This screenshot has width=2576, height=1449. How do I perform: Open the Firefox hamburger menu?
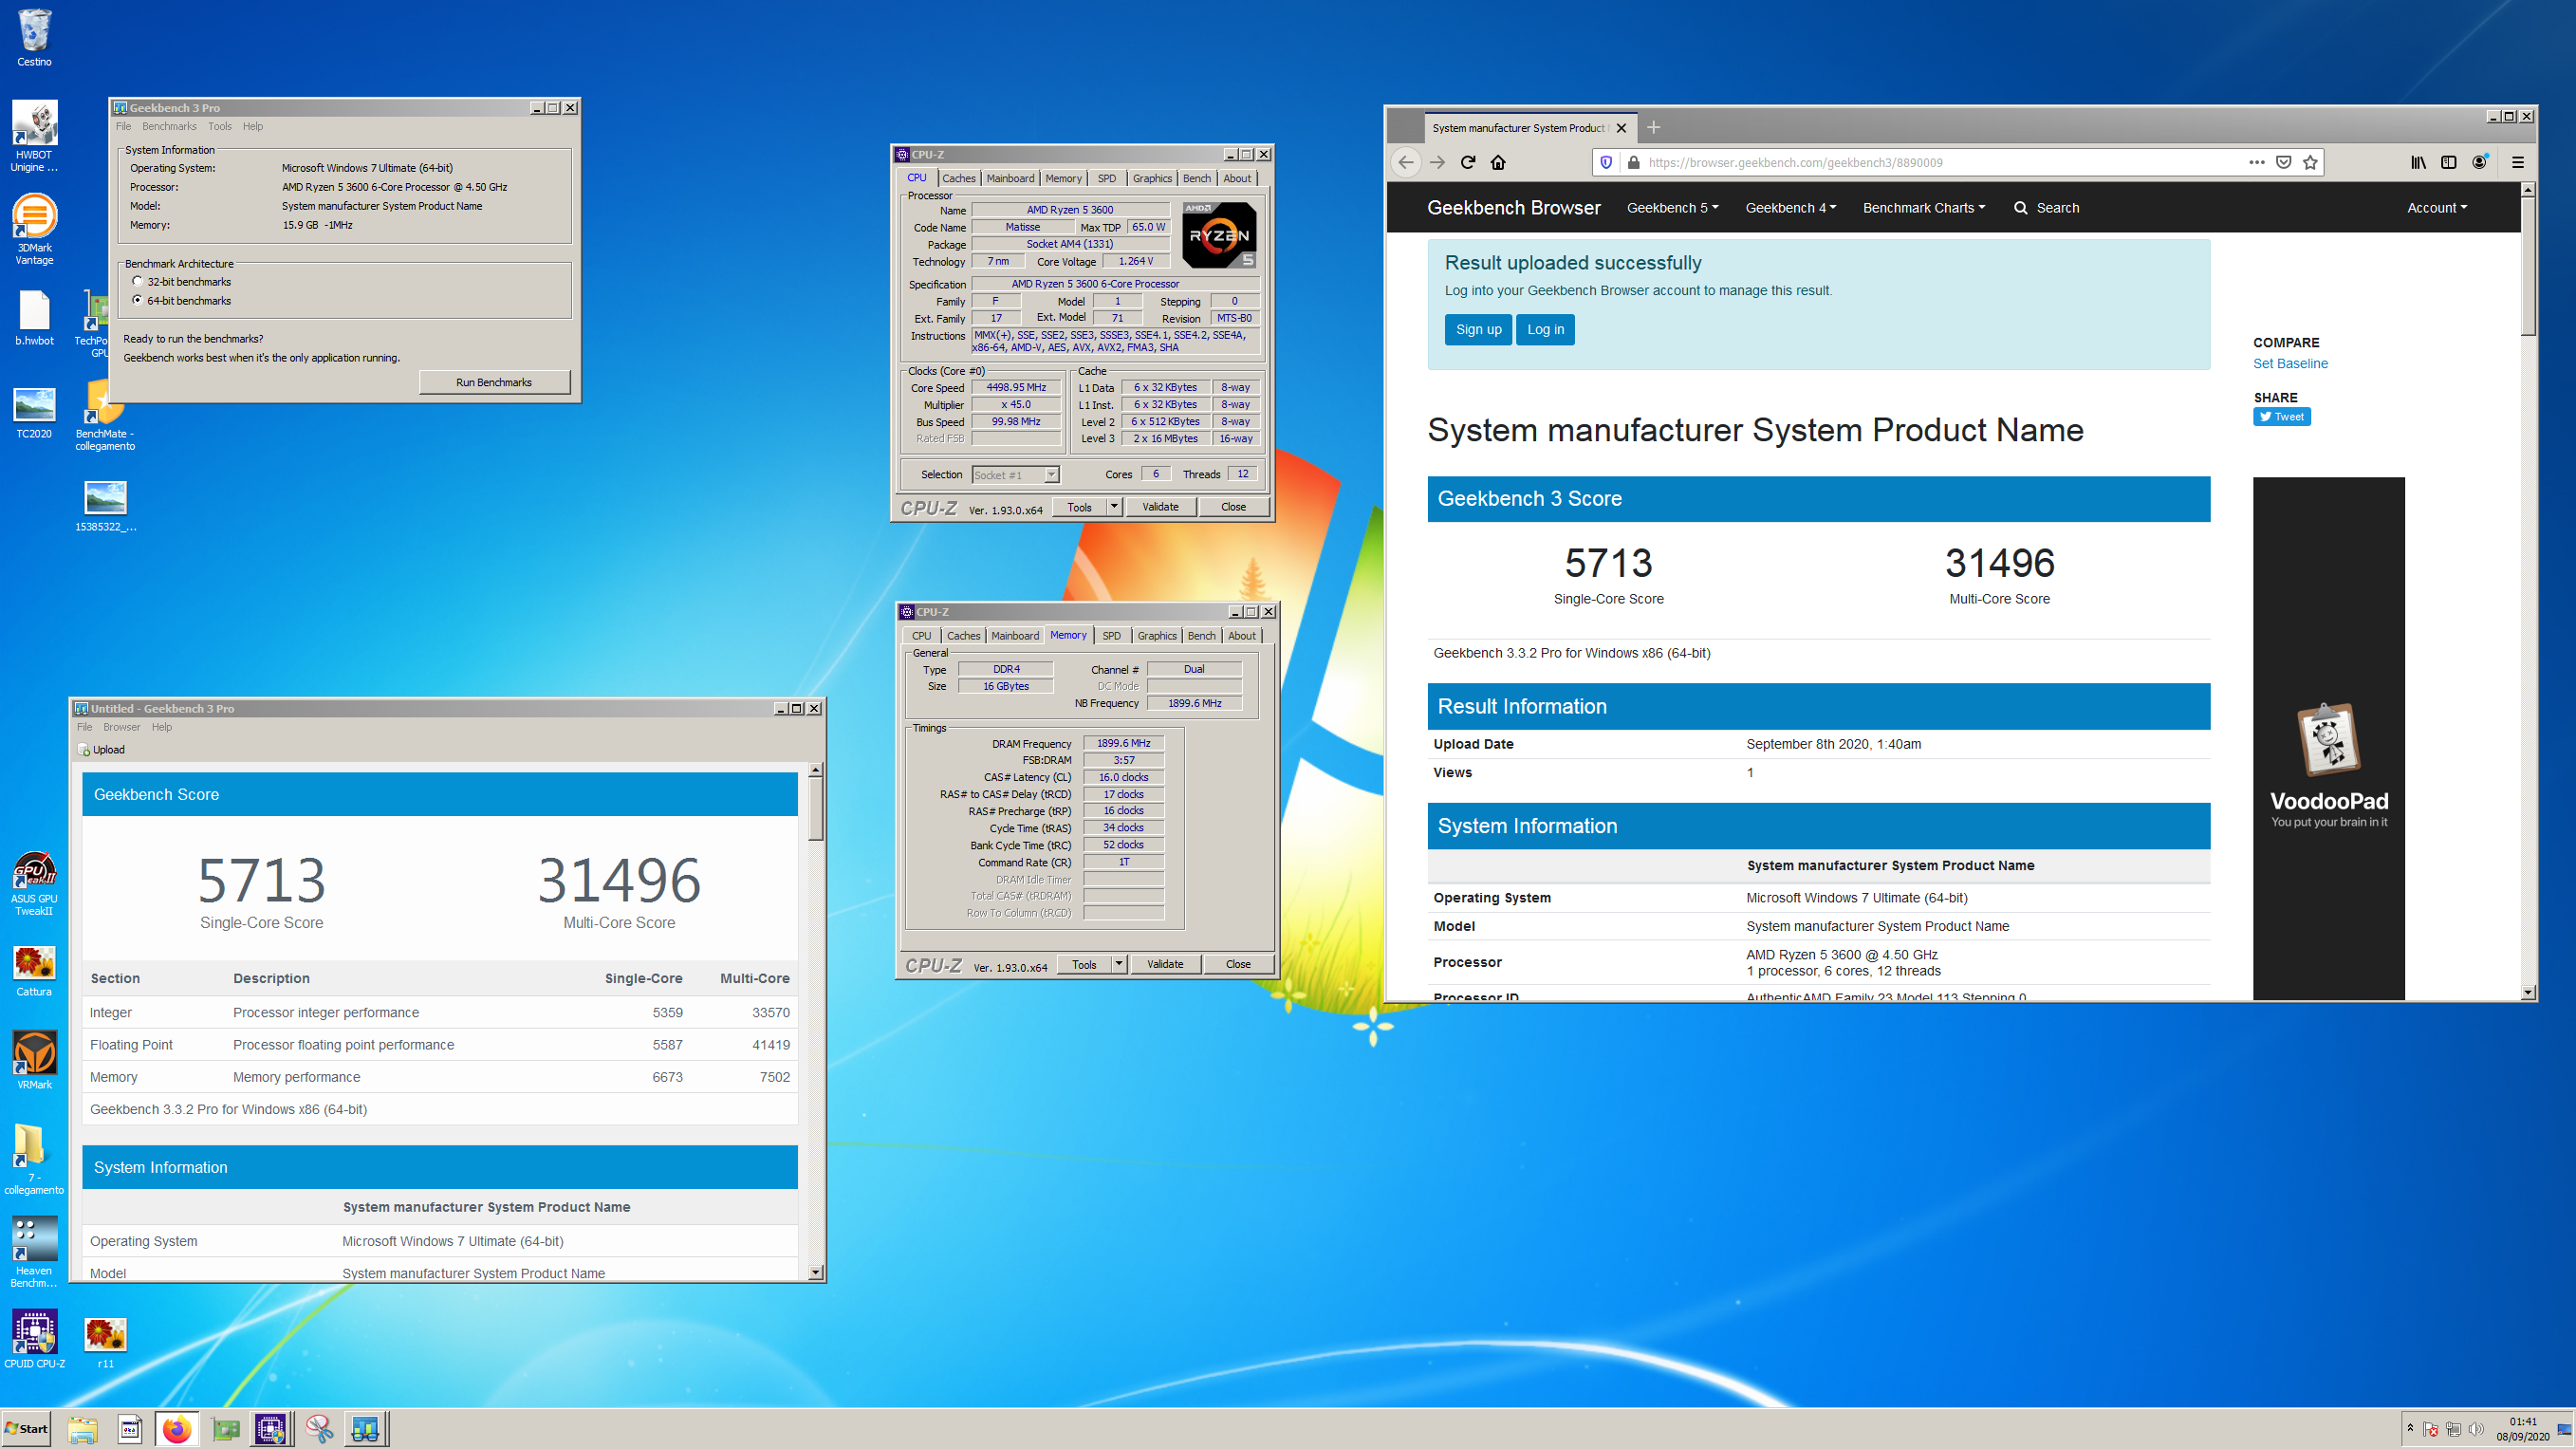point(2518,162)
